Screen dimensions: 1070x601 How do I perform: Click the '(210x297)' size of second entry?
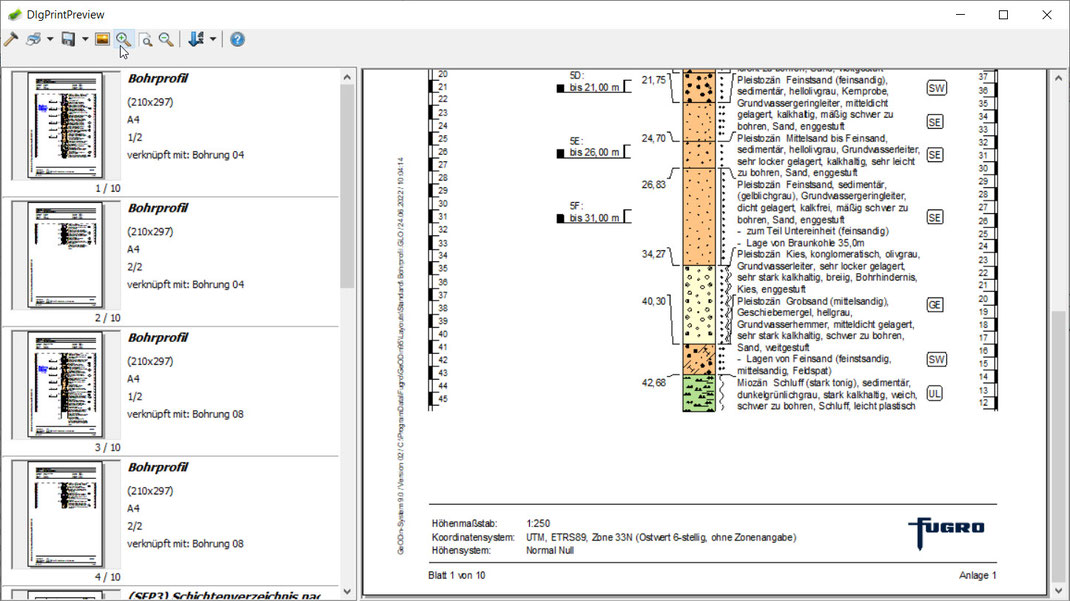coord(150,232)
